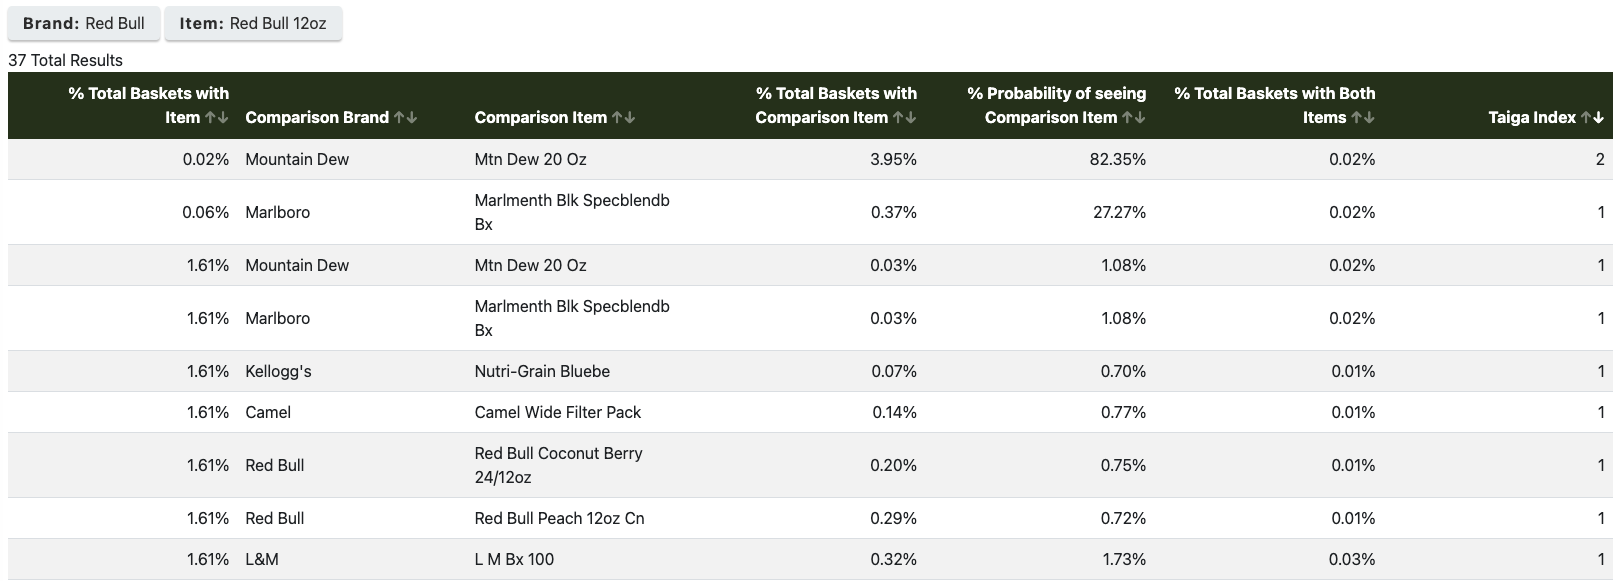Select the L M Bx 100 row
This screenshot has width=1623, height=581.
click(x=700, y=559)
